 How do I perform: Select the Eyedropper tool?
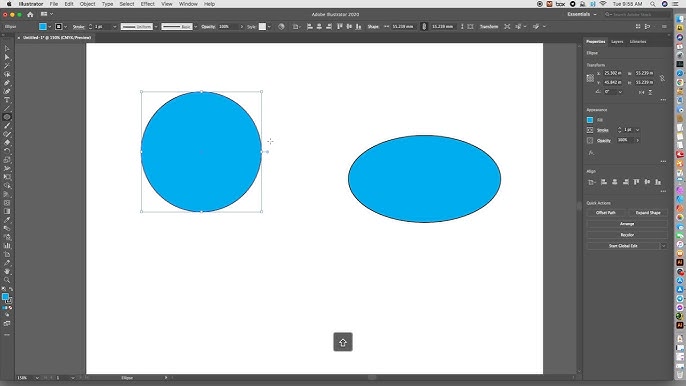(7, 220)
